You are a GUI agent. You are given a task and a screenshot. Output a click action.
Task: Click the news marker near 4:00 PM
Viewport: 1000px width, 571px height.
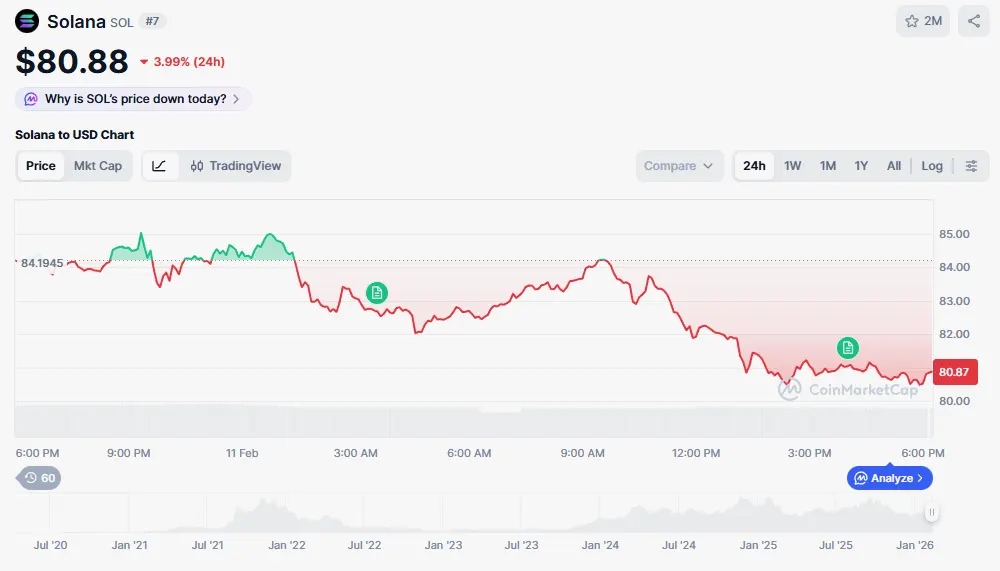click(848, 347)
